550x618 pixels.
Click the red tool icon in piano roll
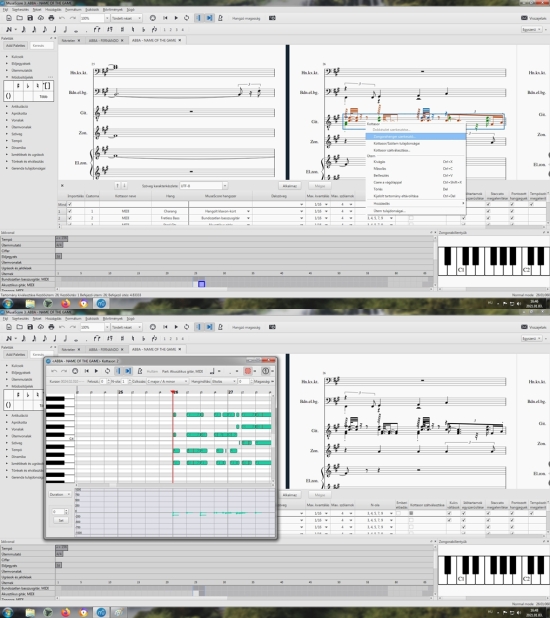point(248,371)
